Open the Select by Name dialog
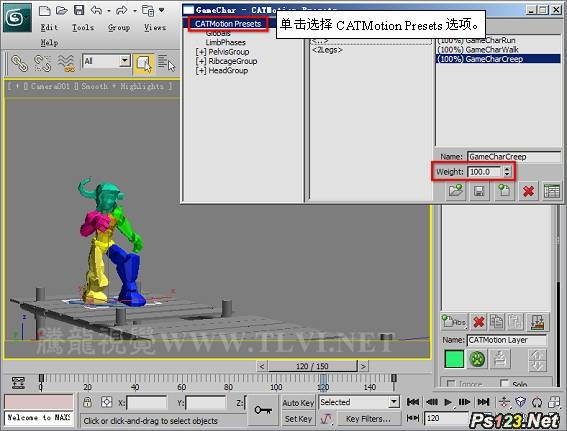Image resolution: width=567 pixels, height=431 pixels. click(166, 63)
